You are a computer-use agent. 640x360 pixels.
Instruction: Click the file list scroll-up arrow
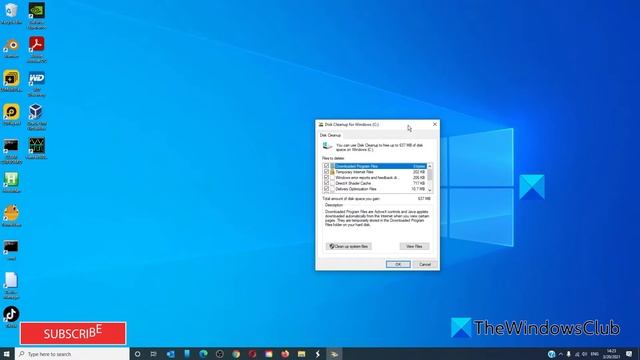[x=430, y=166]
